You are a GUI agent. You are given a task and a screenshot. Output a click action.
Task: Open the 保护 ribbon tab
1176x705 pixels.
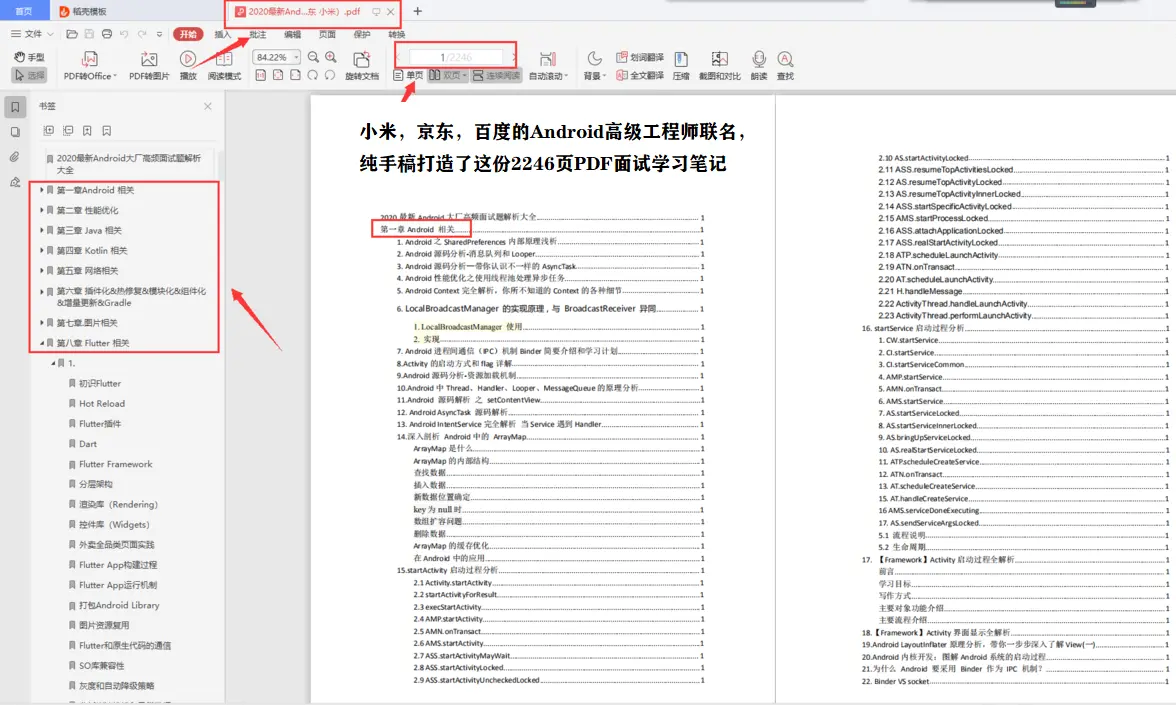(x=362, y=34)
